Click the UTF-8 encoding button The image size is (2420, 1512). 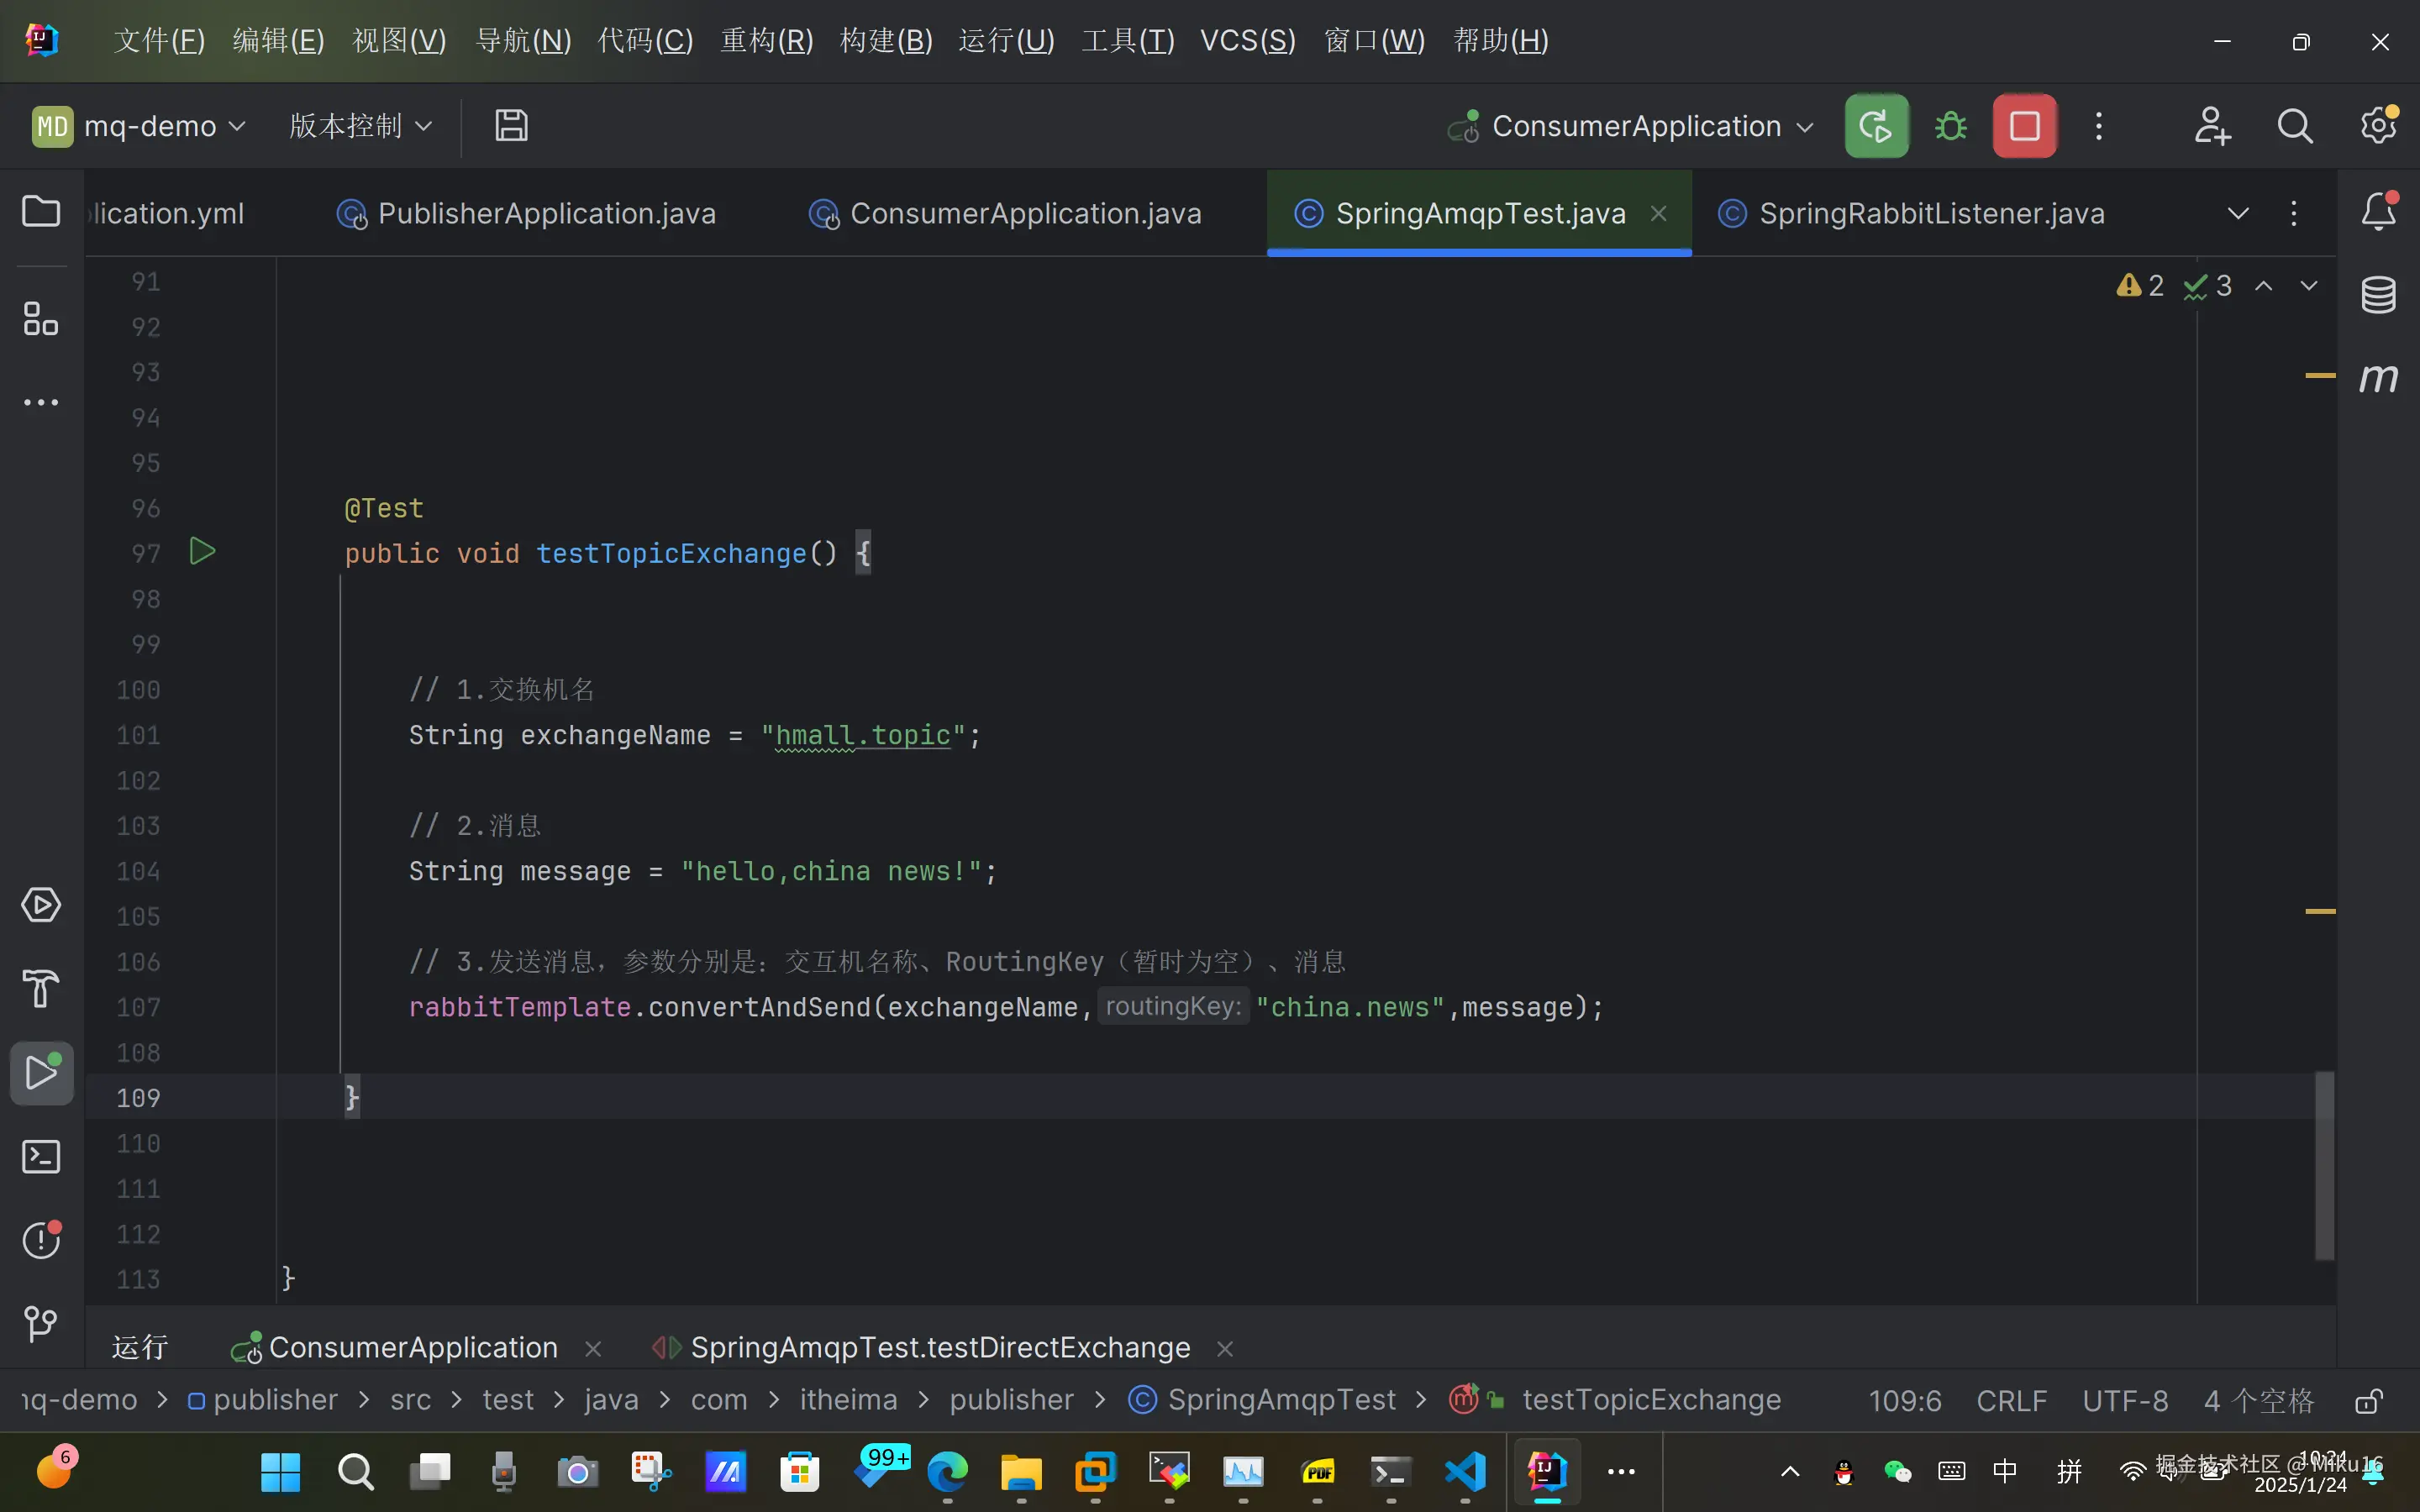[x=2125, y=1401]
